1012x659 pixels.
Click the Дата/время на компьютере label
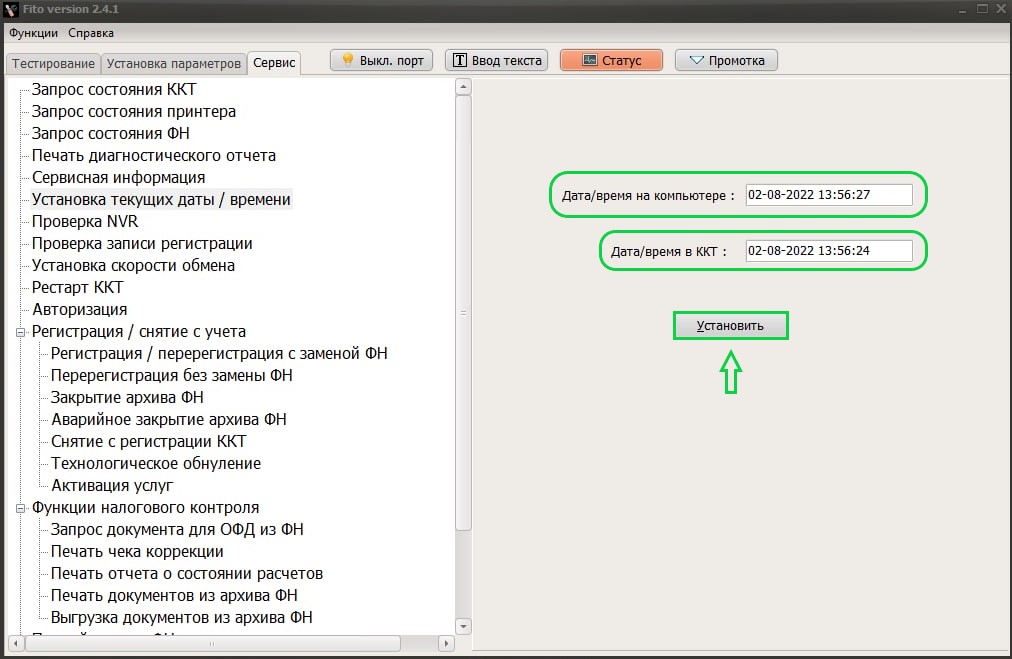(648, 196)
